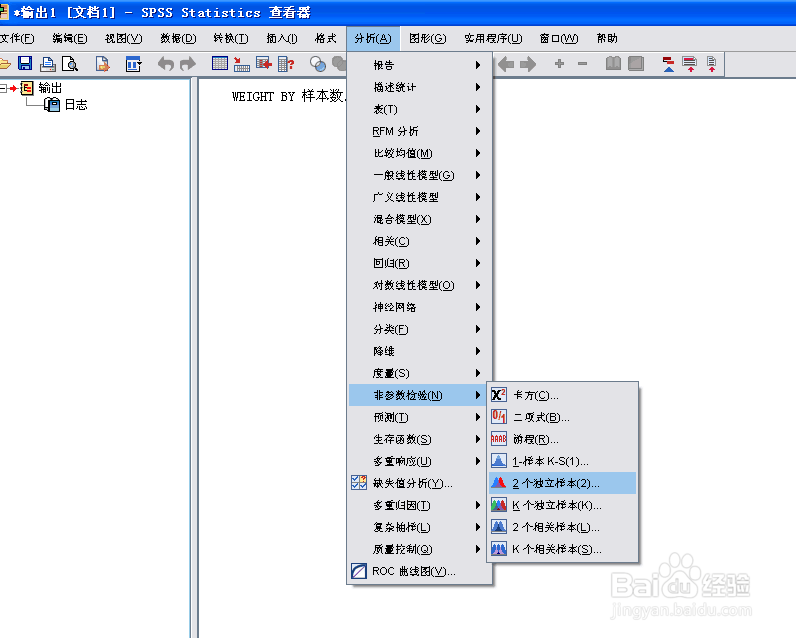Viewport: 796px width, 638px height.
Task: Open the 度量(S) submenu
Action: coord(419,373)
